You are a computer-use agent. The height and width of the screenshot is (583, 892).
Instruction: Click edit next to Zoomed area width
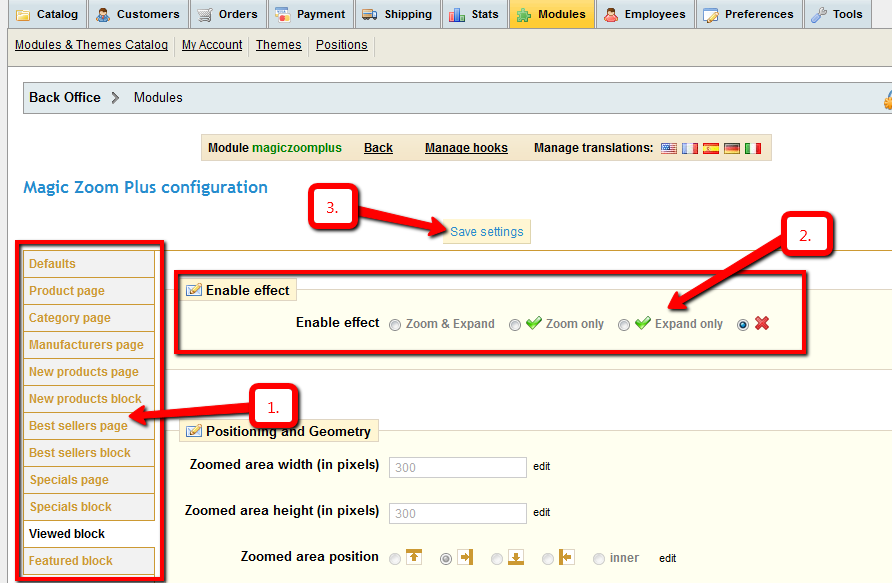(x=542, y=466)
